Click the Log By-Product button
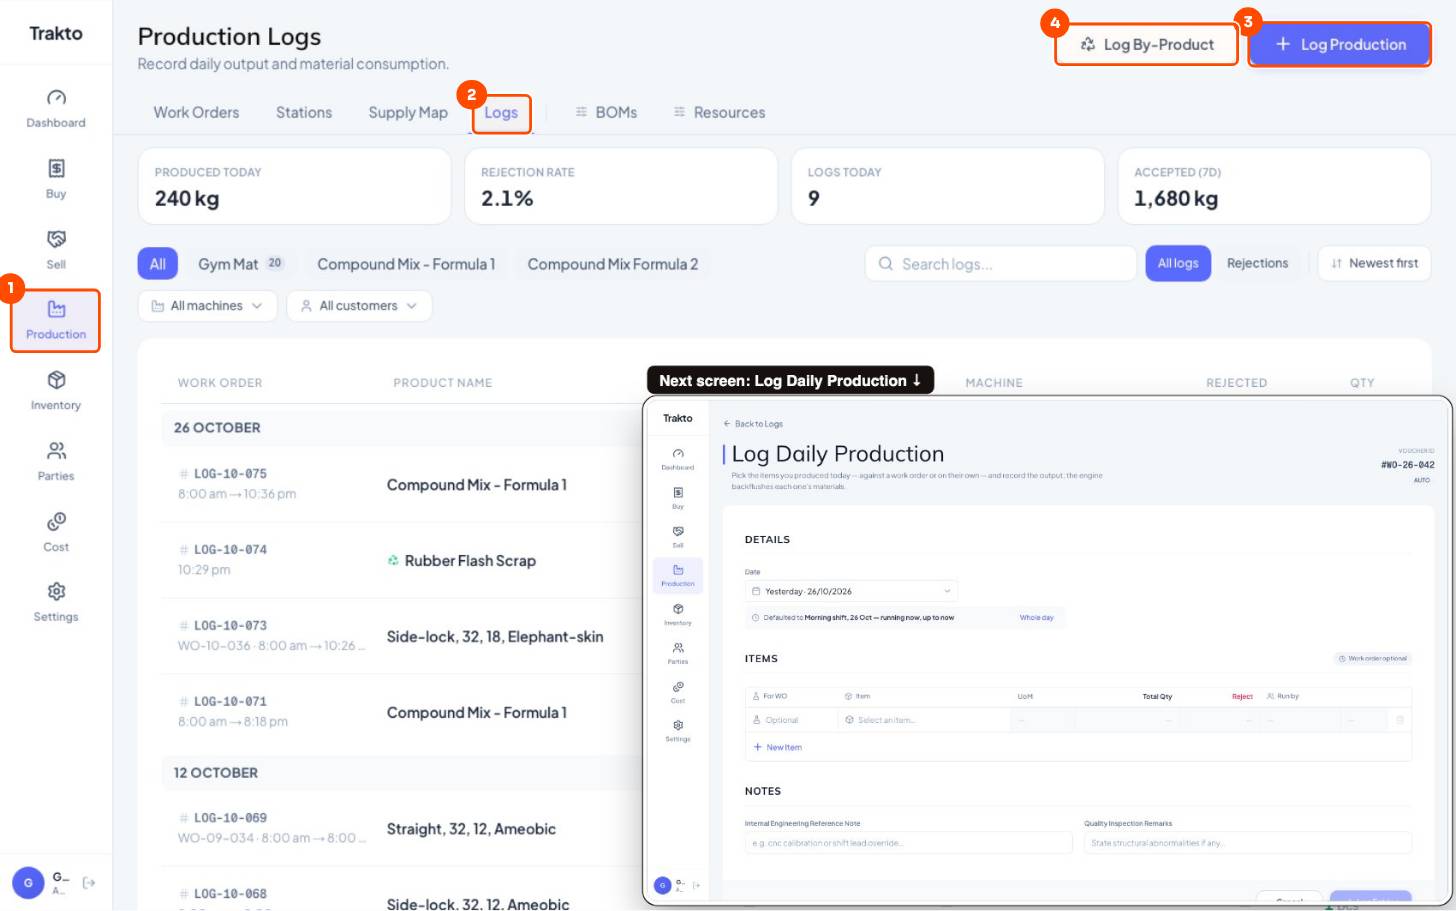 (1147, 45)
